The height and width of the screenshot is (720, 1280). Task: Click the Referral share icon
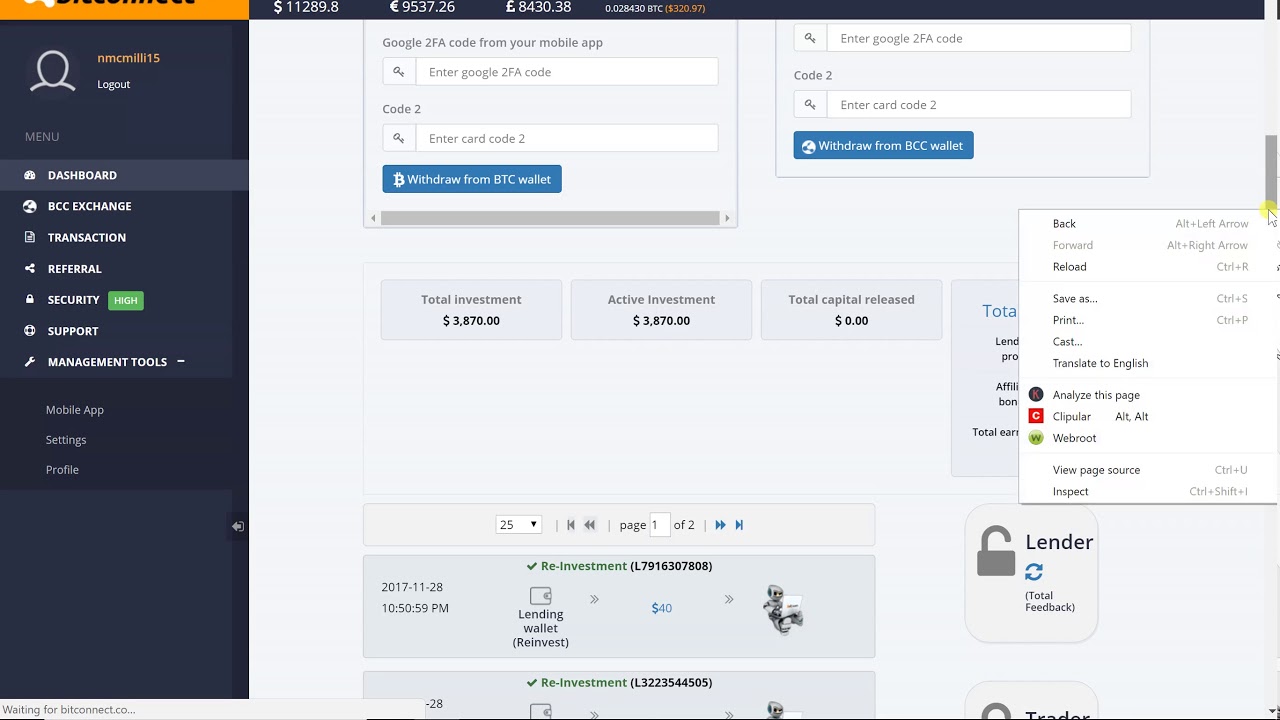click(x=30, y=269)
